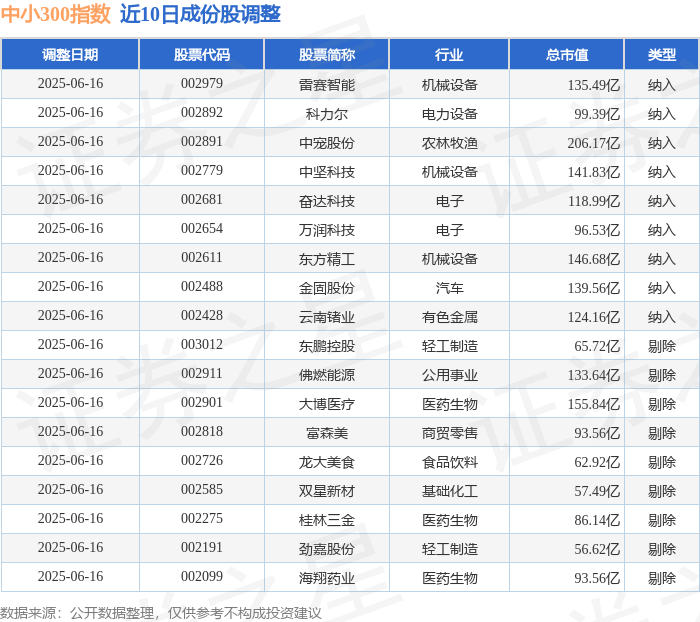Click the 股票简称 column header
Image resolution: width=700 pixels, height=622 pixels.
(x=327, y=55)
